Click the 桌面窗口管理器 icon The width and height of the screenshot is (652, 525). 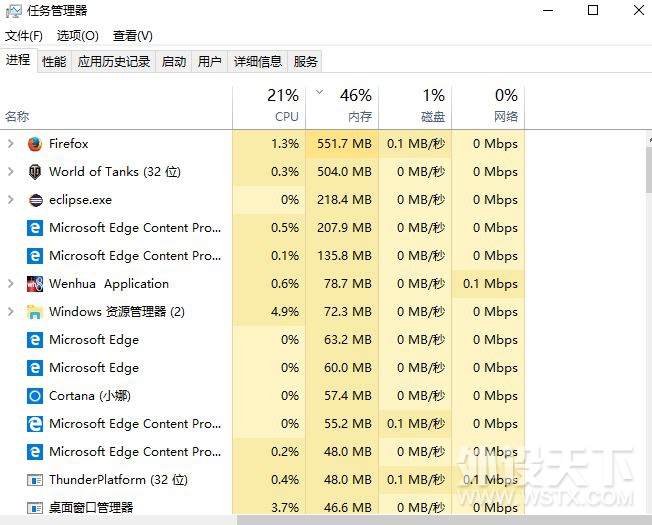pyautogui.click(x=35, y=508)
